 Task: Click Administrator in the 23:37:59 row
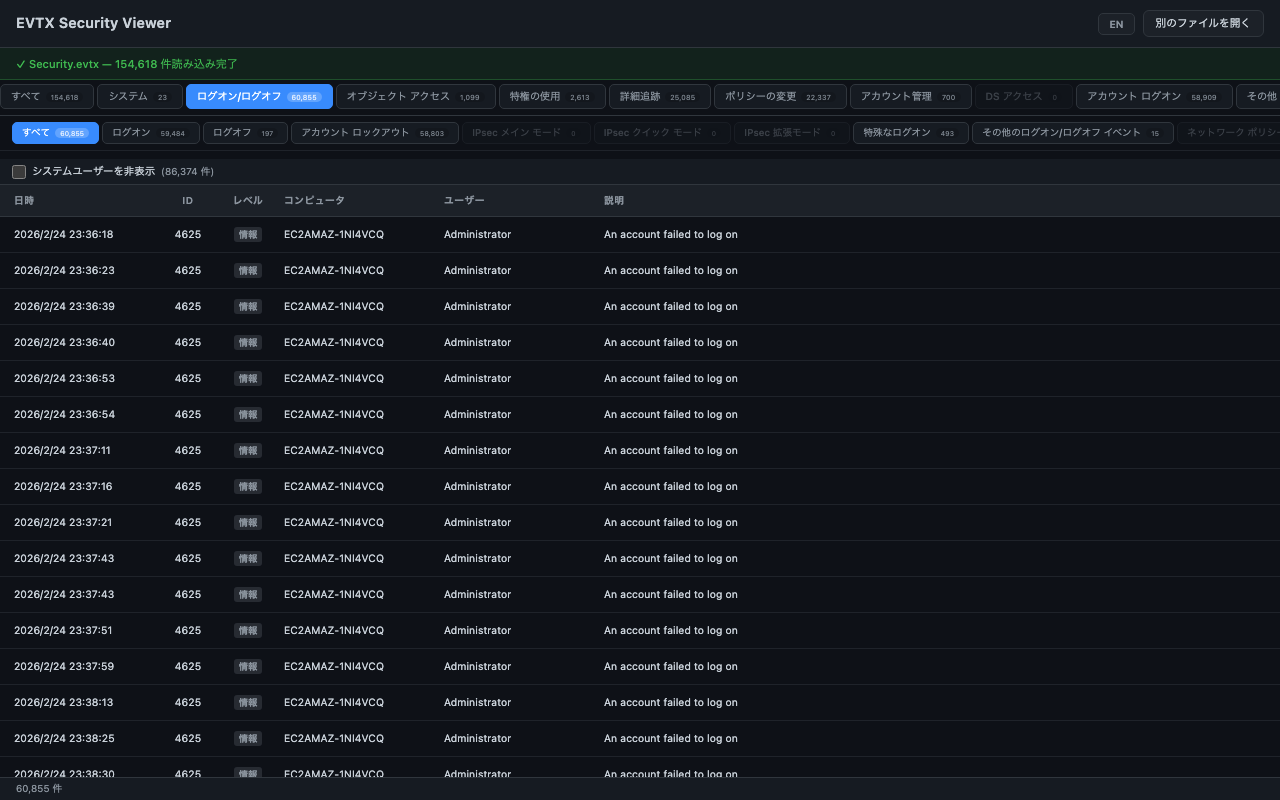tap(477, 667)
